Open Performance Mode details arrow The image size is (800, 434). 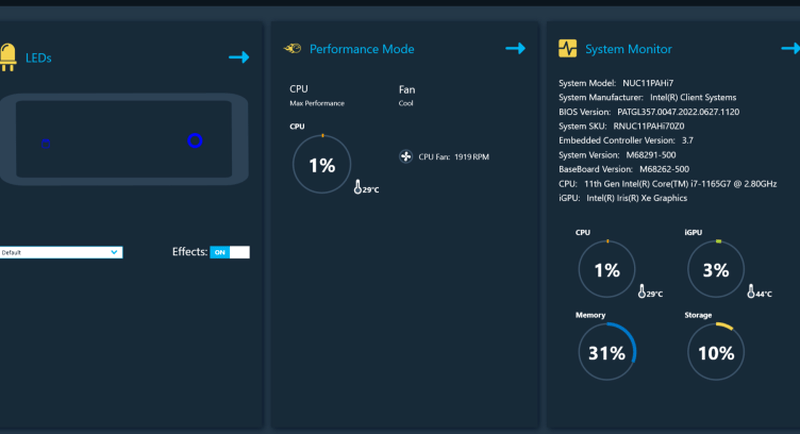click(515, 48)
